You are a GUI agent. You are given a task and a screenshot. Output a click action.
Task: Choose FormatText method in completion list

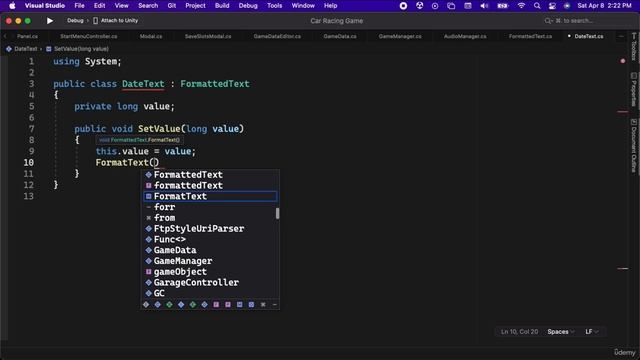pyautogui.click(x=210, y=196)
